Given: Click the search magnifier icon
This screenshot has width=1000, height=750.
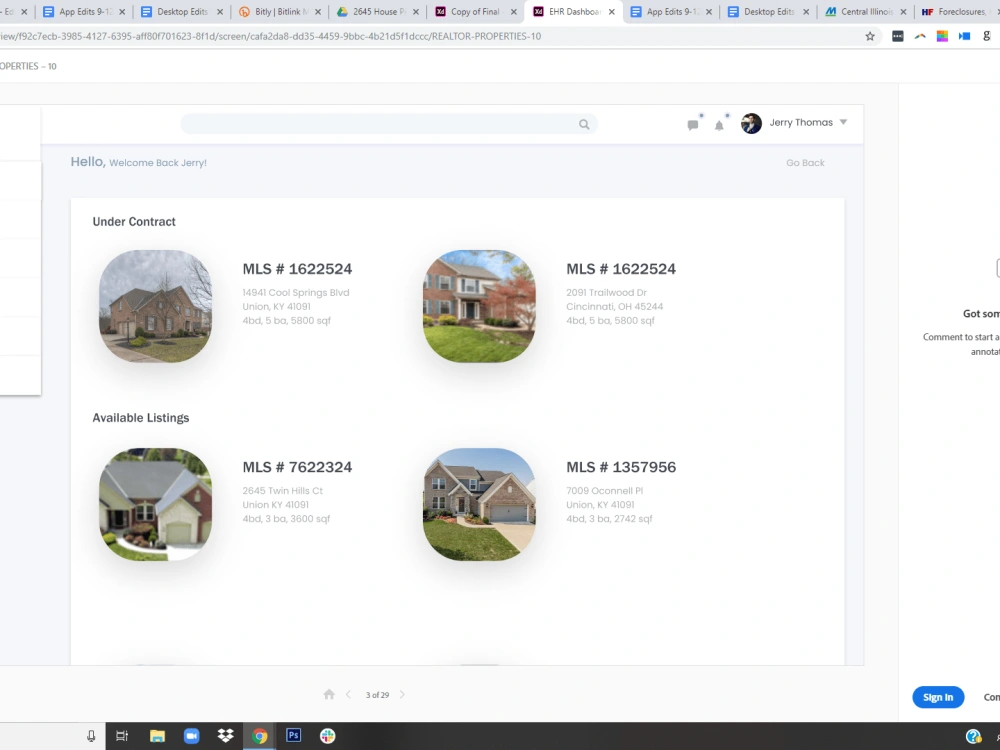Looking at the screenshot, I should coord(584,124).
